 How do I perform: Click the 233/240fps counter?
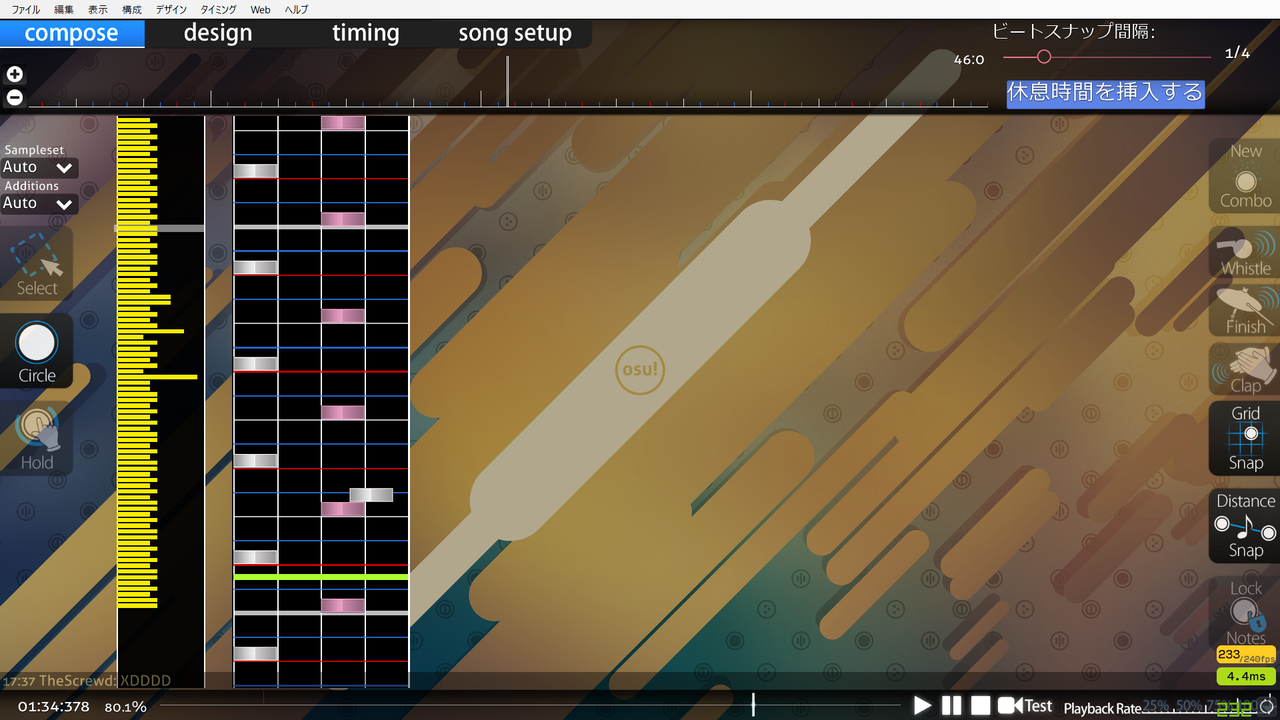pyautogui.click(x=1245, y=655)
